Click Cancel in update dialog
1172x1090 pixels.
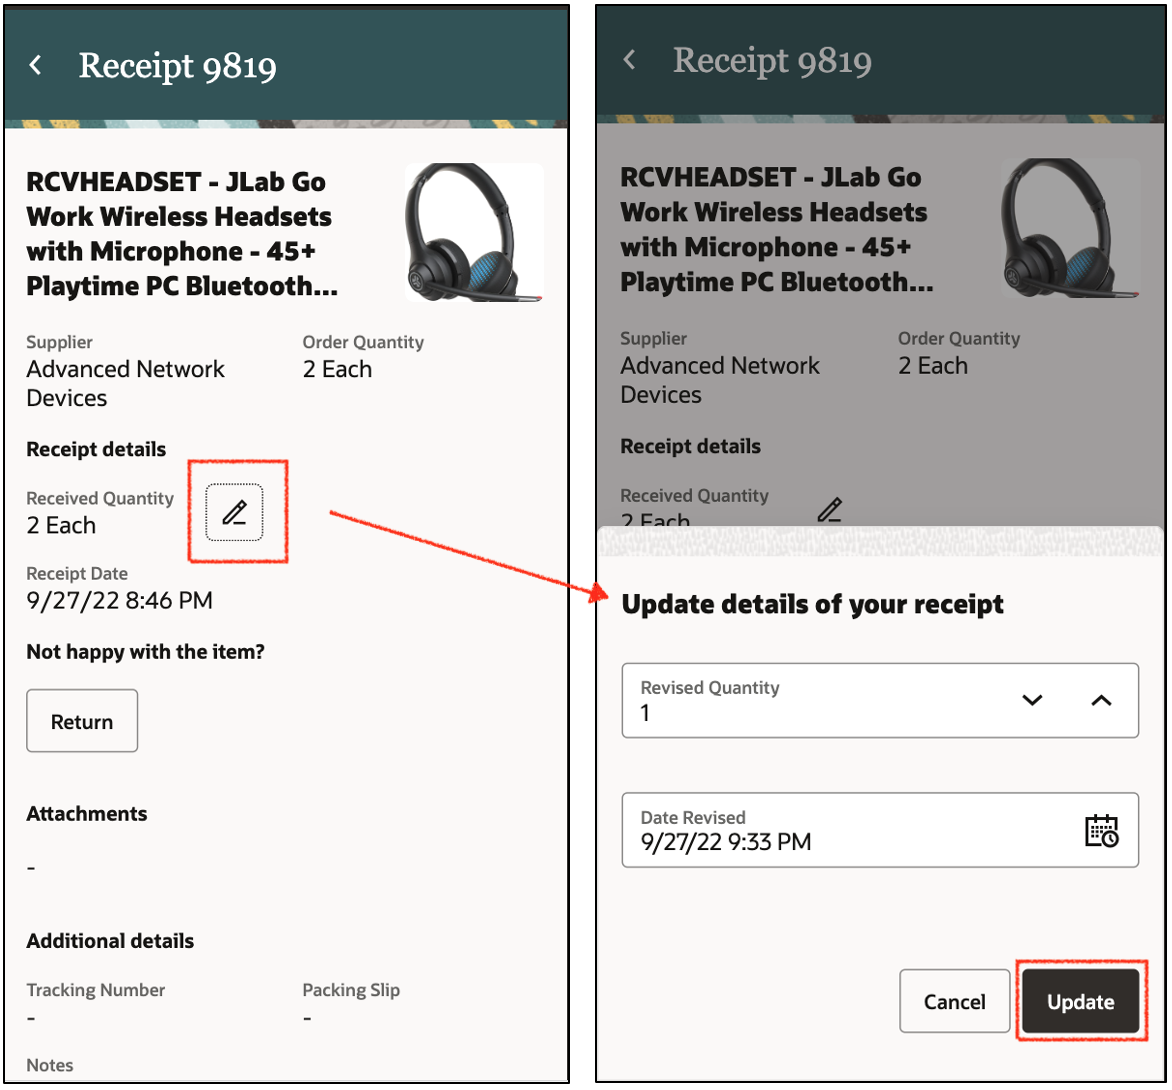[954, 1001]
